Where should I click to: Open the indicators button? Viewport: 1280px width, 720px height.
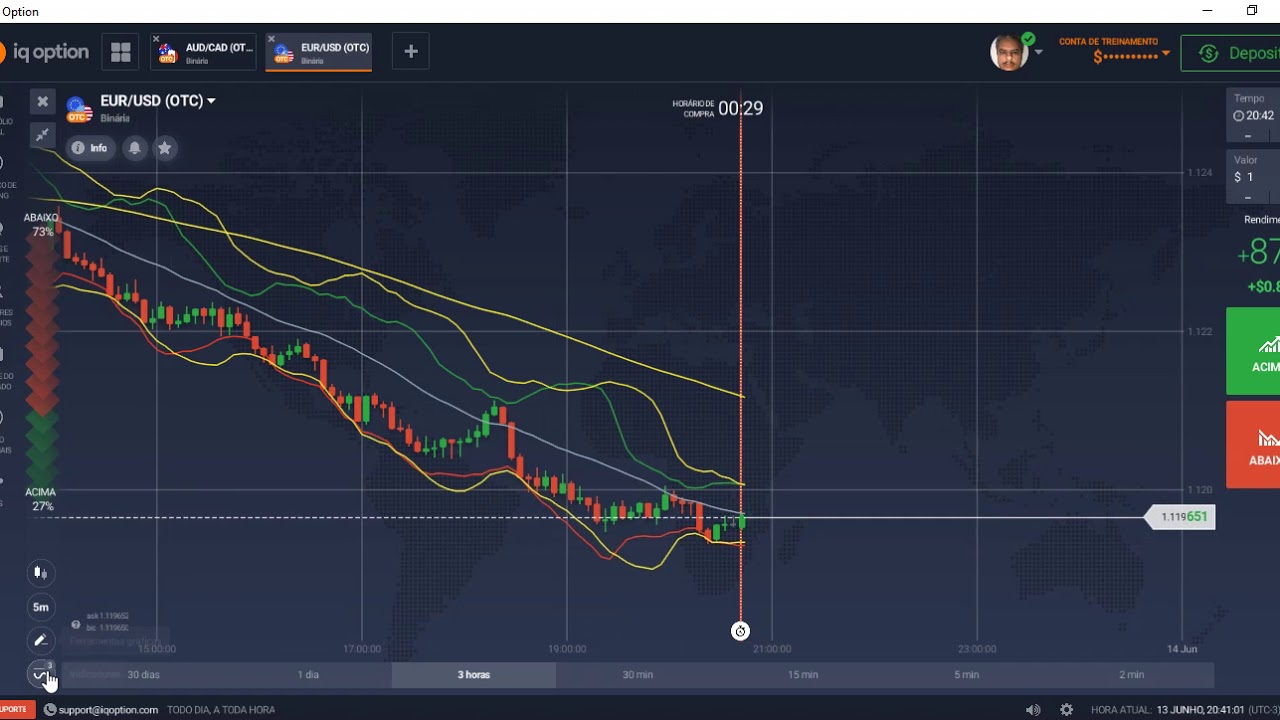(40, 674)
